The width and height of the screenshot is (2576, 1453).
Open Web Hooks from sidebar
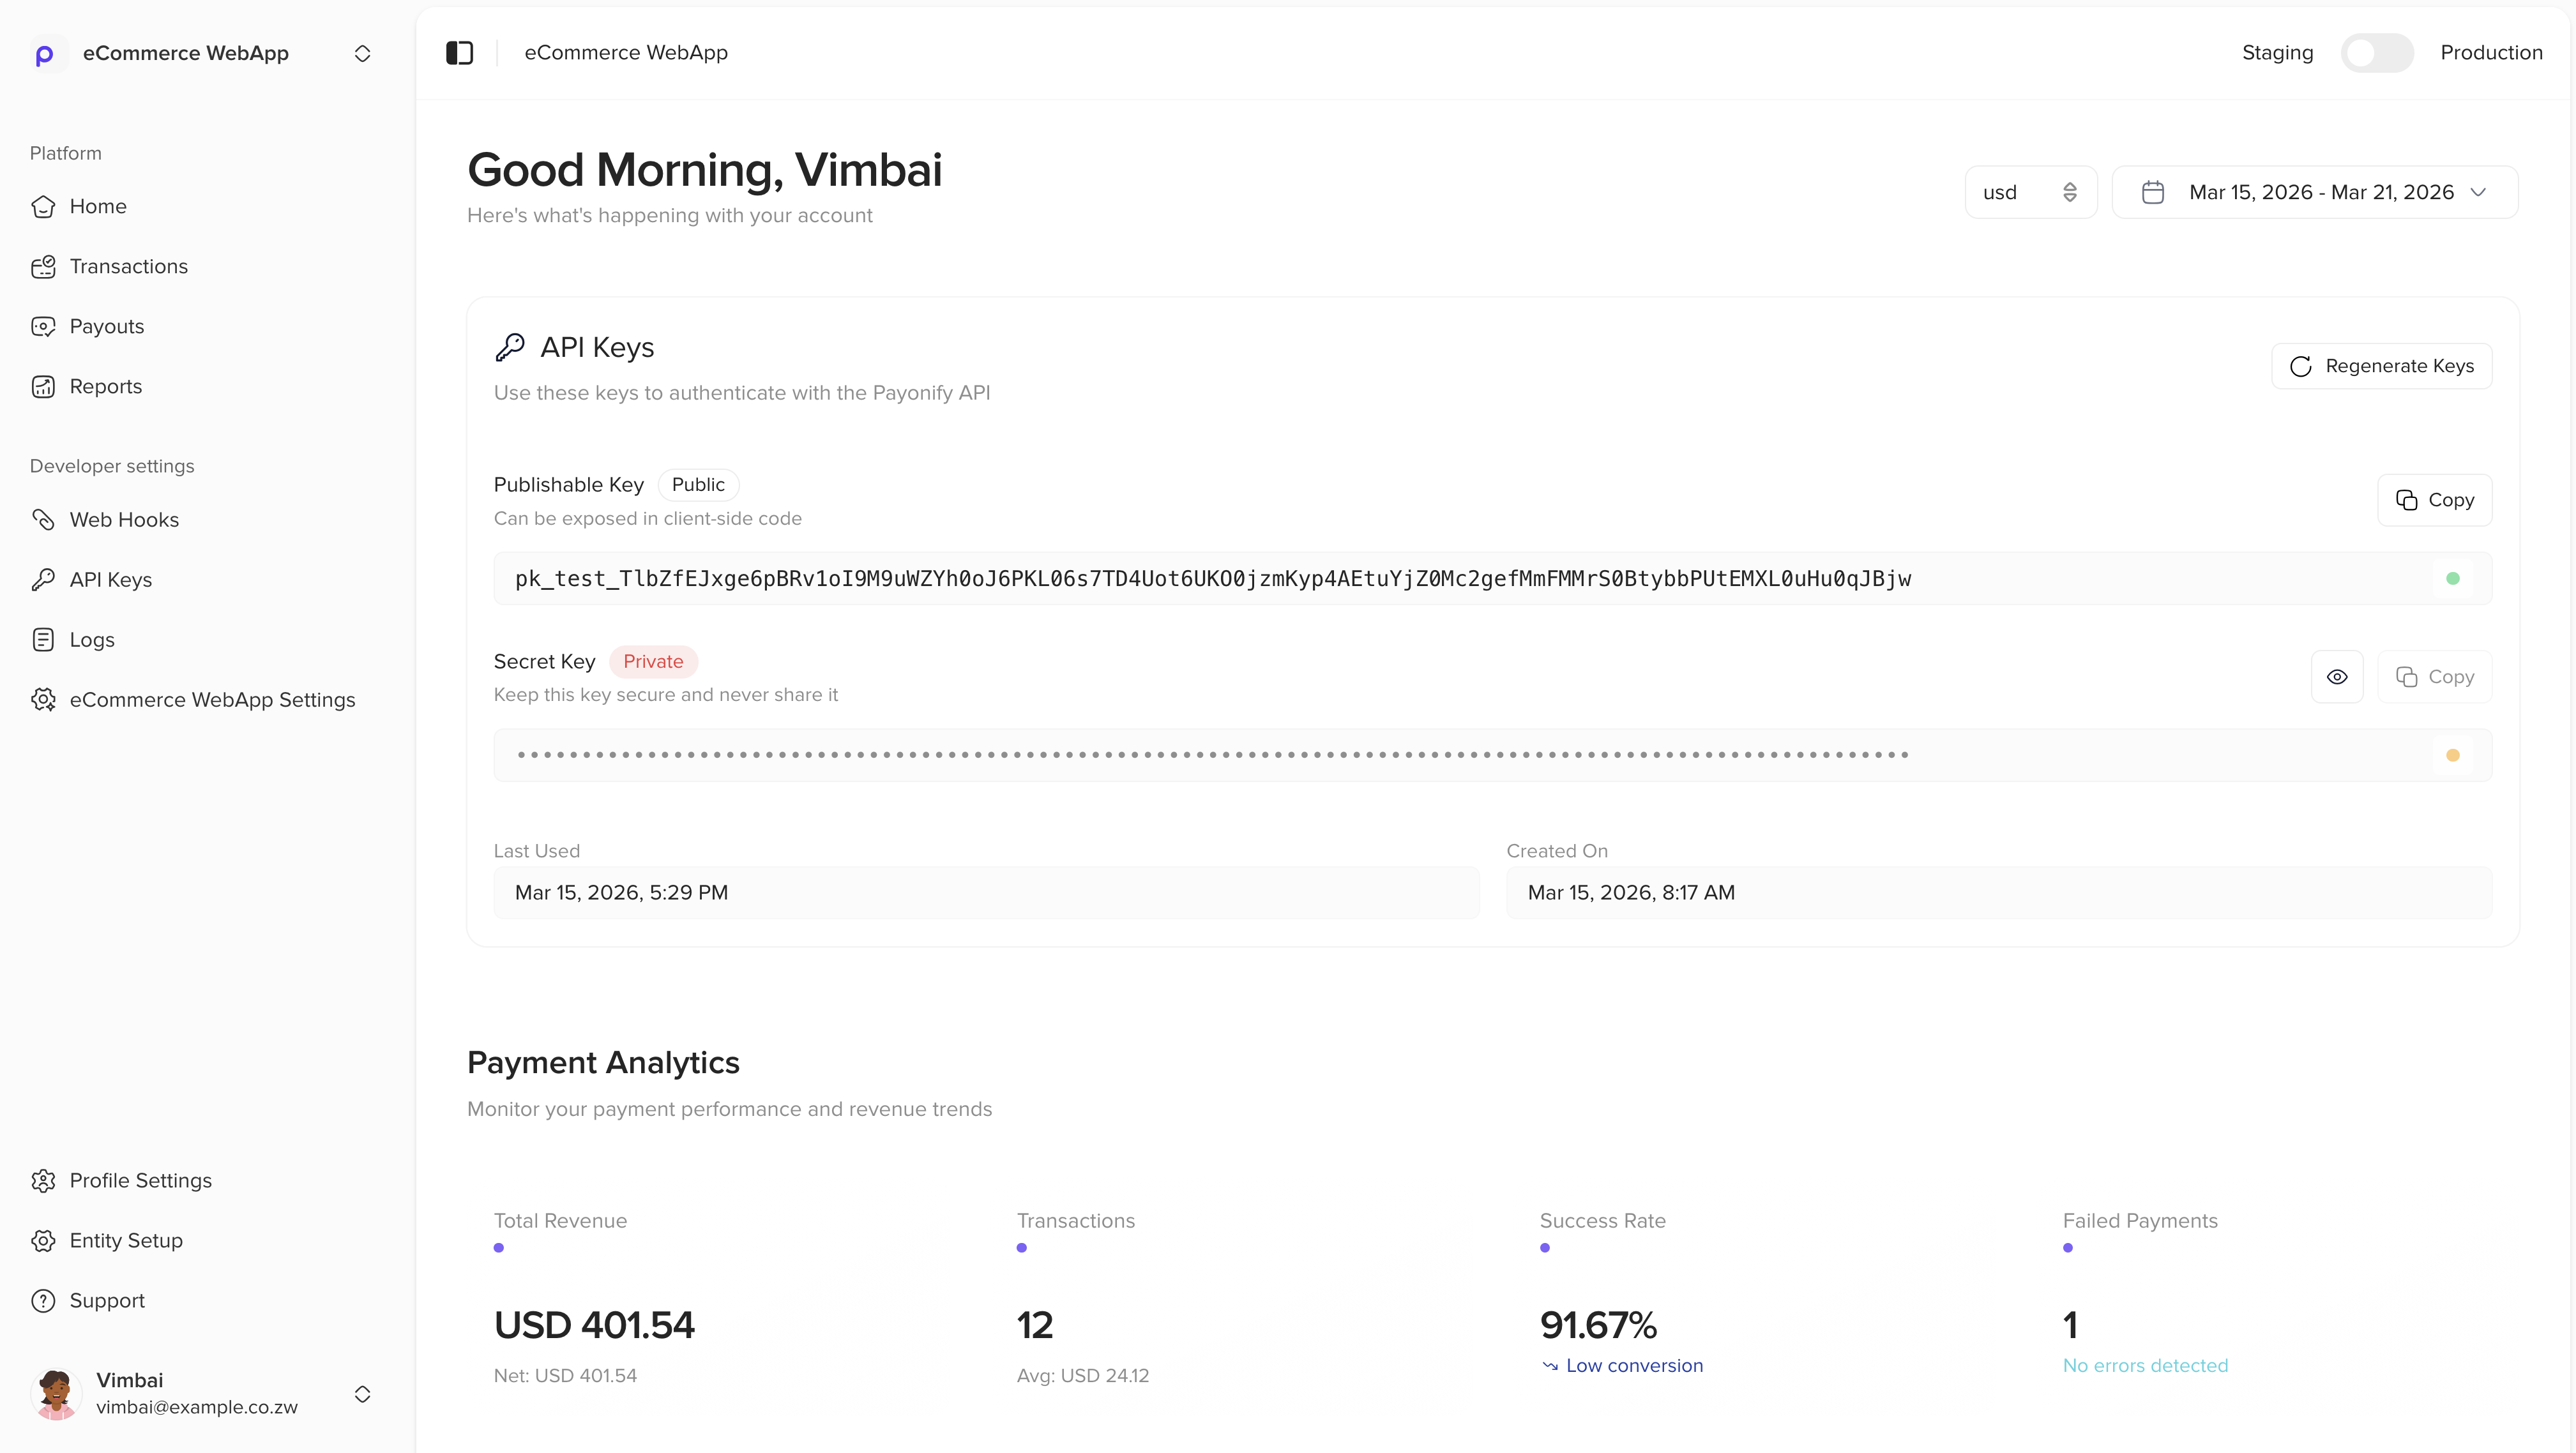coord(124,520)
